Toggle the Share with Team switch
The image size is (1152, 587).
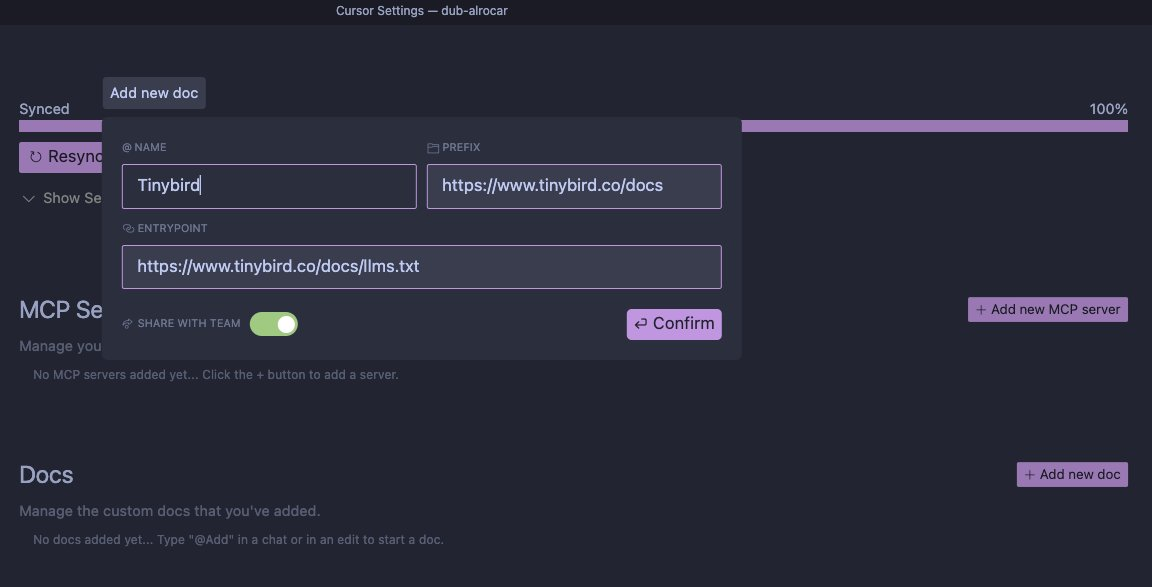pyautogui.click(x=273, y=324)
